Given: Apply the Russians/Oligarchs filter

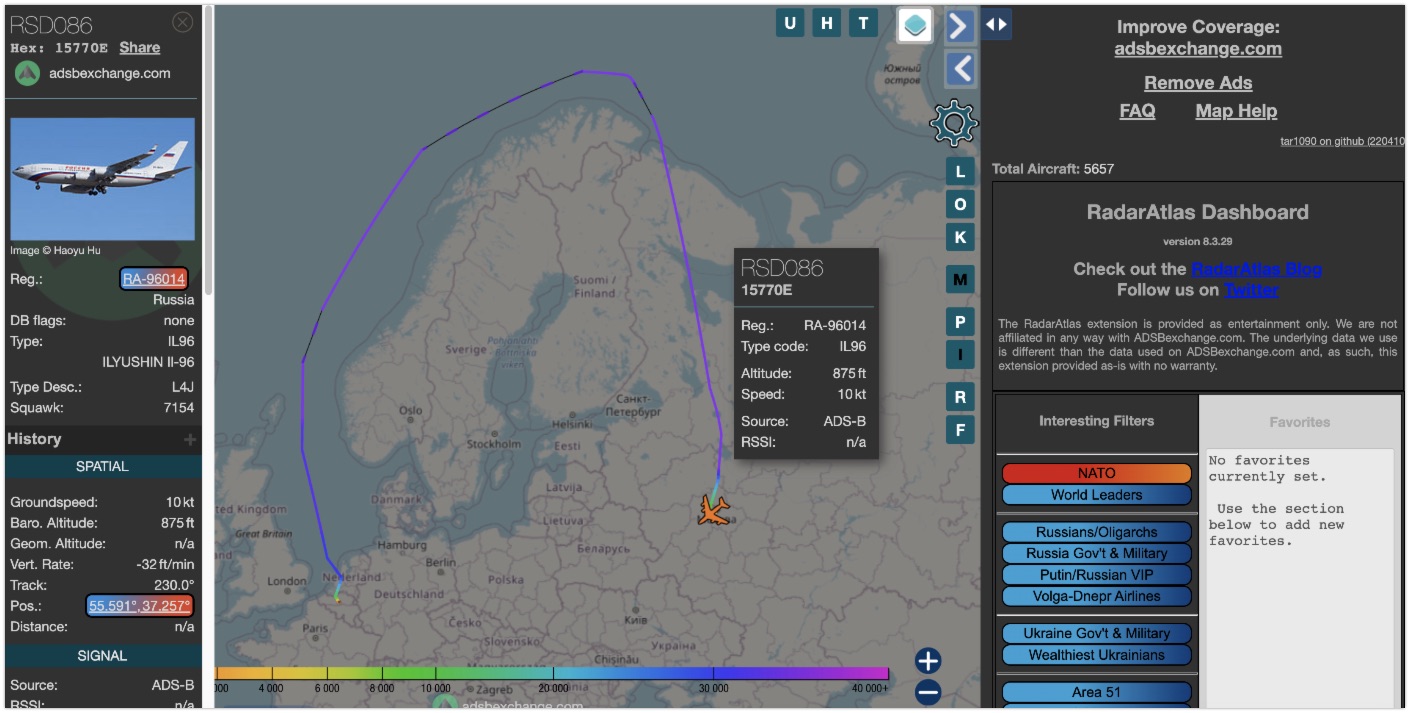Looking at the screenshot, I should click(x=1097, y=532).
